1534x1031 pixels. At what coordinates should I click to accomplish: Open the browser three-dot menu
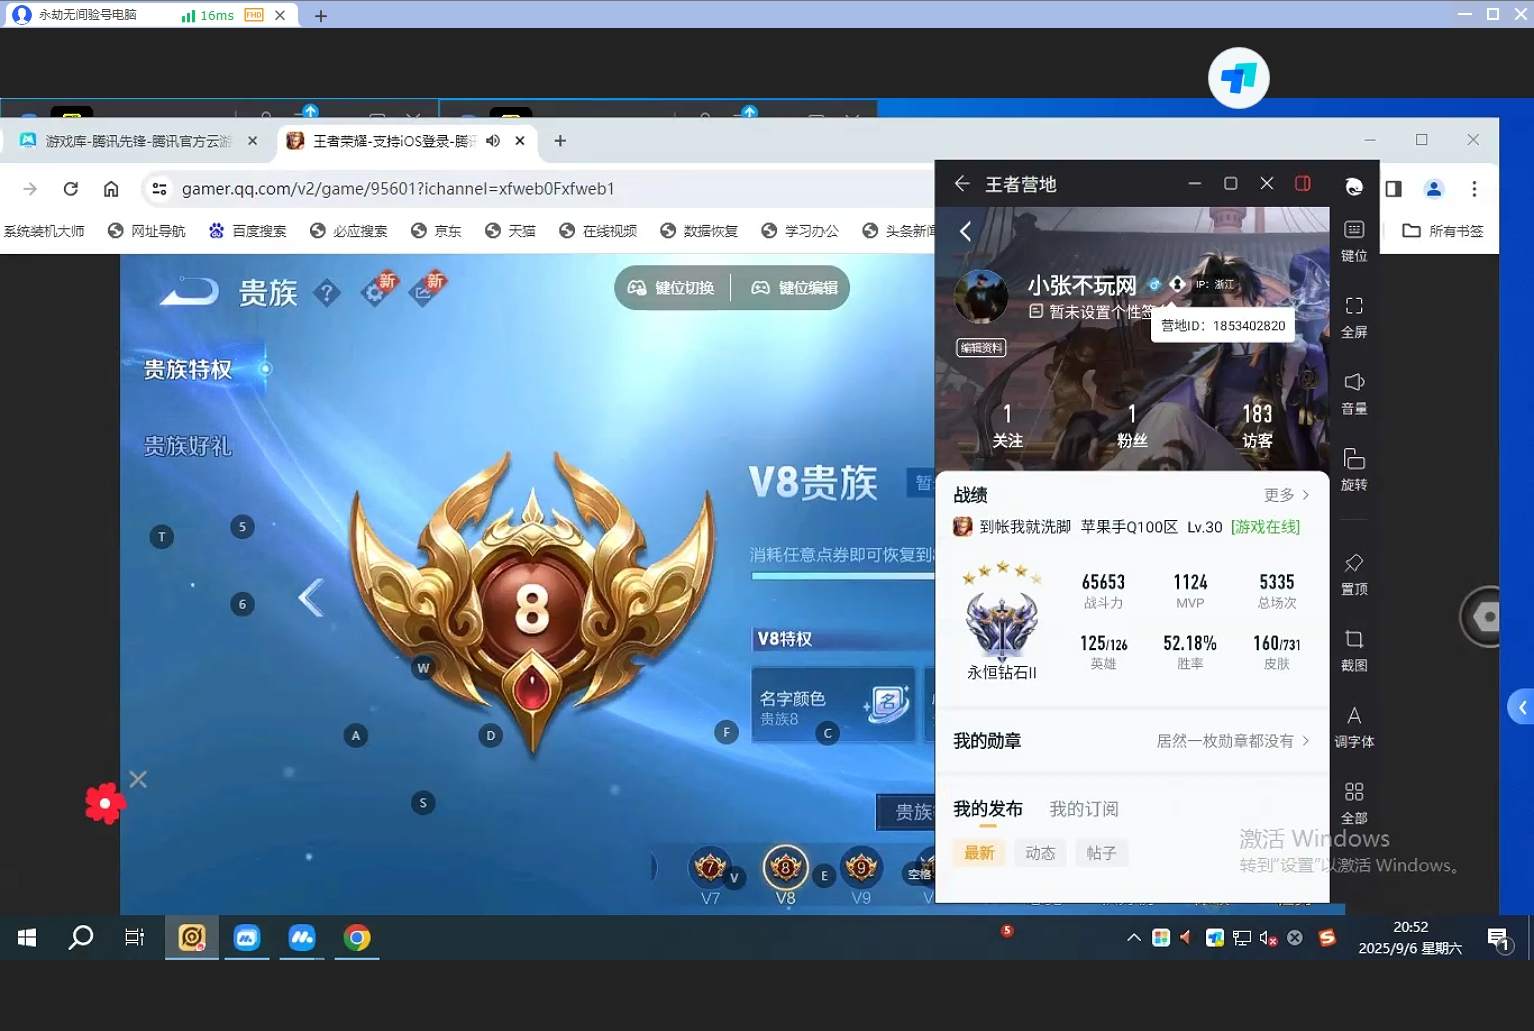click(x=1474, y=188)
